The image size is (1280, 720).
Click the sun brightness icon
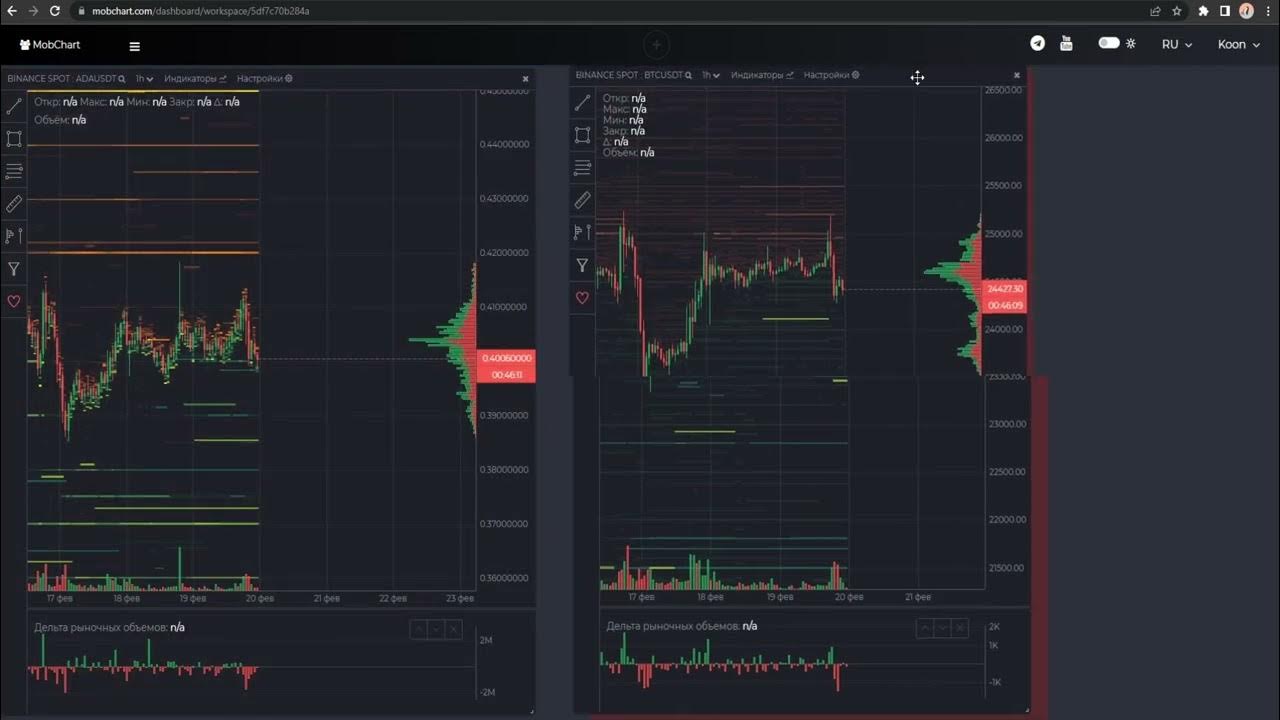click(x=1131, y=43)
